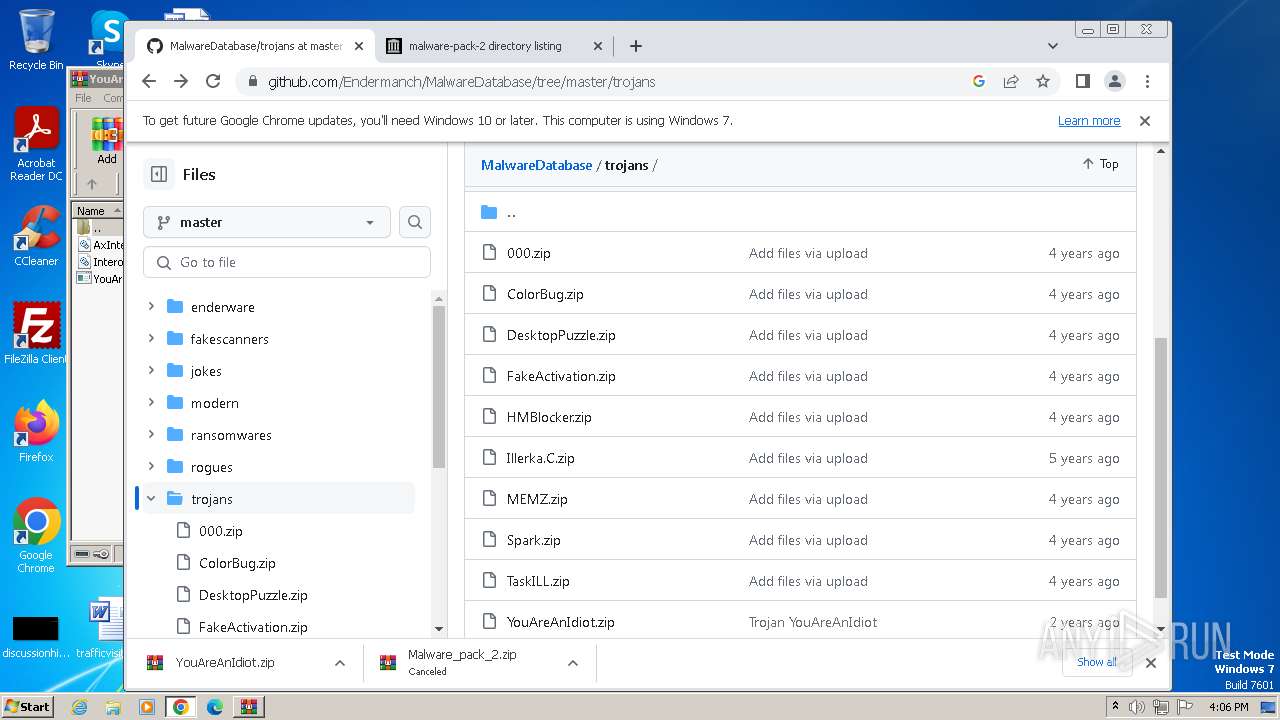Toggle the Chrome side panel icon
The width and height of the screenshot is (1280, 720).
[1082, 81]
